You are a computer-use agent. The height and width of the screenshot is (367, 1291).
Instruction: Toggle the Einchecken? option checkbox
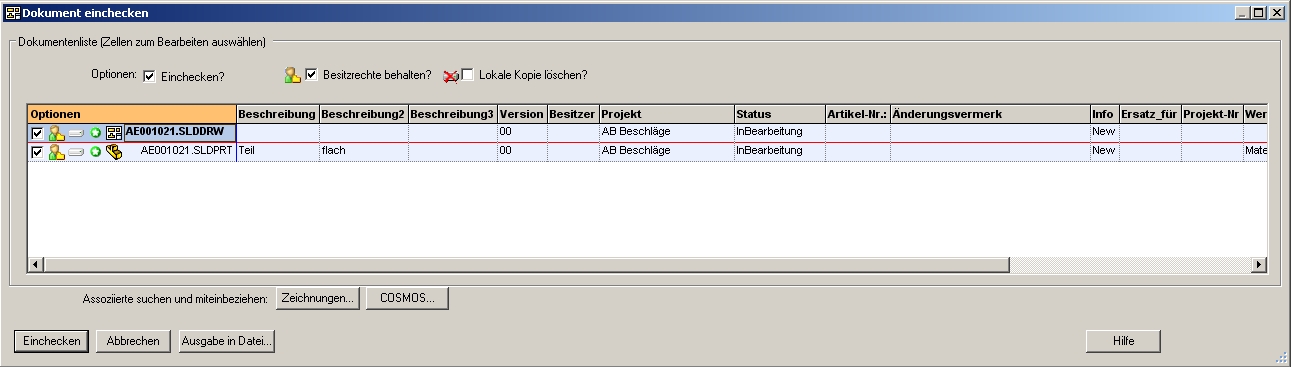pyautogui.click(x=149, y=76)
